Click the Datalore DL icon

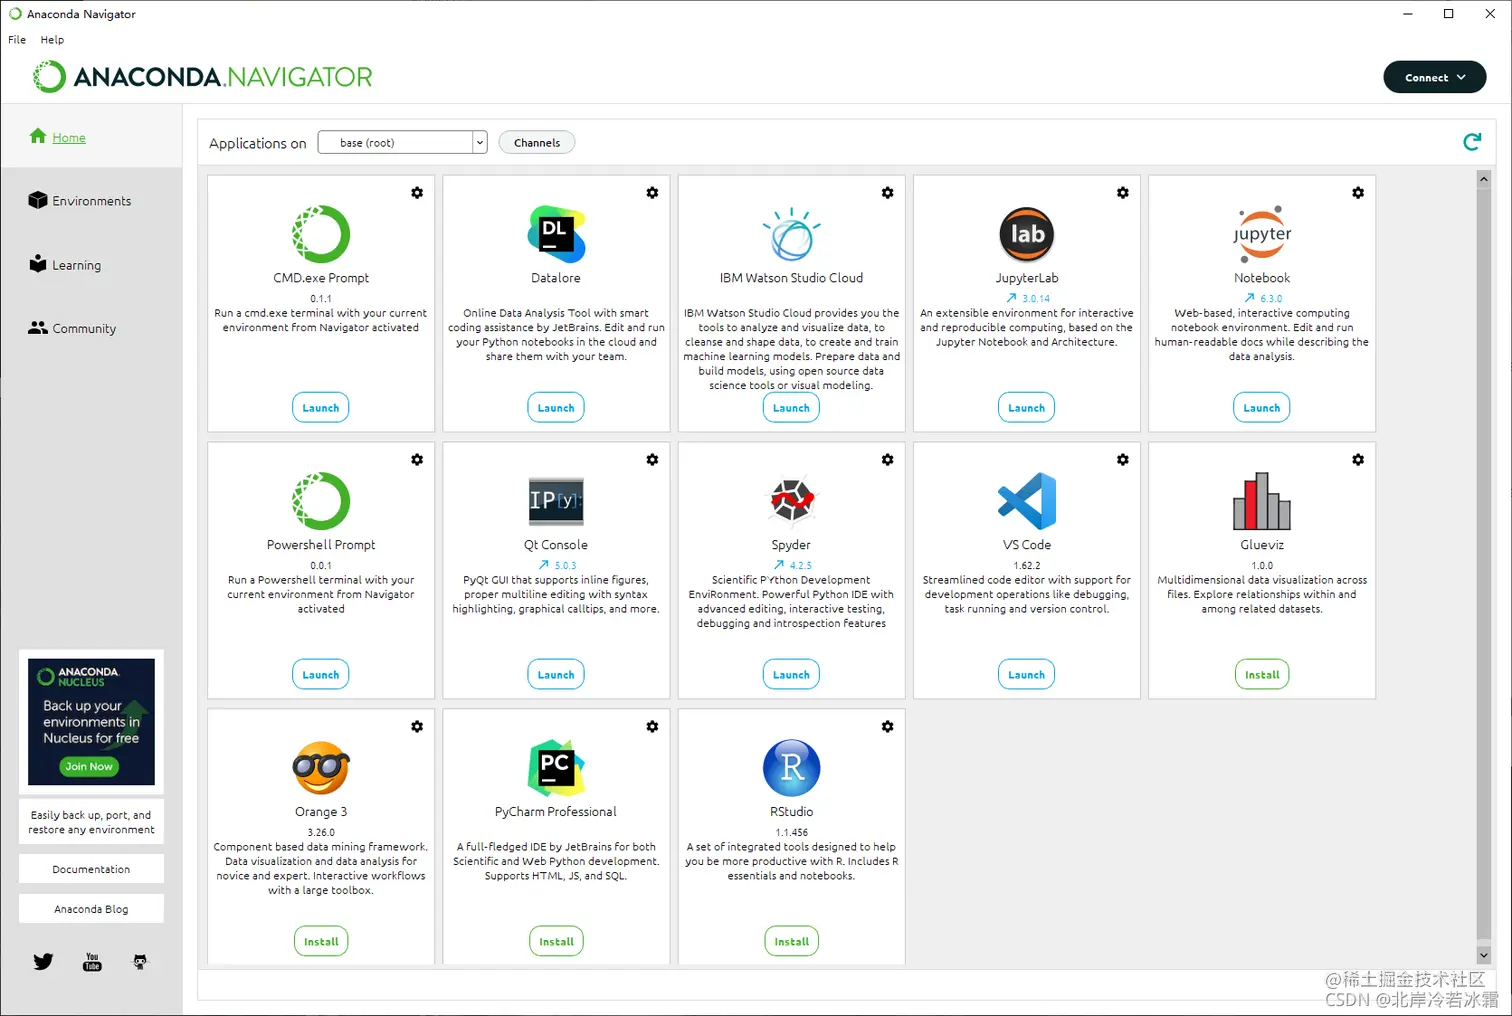tap(556, 234)
